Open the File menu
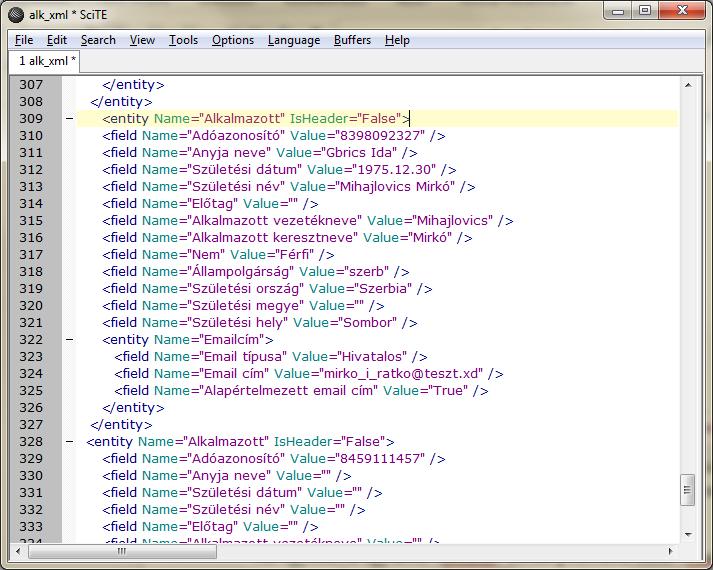This screenshot has width=713, height=570. pos(24,40)
